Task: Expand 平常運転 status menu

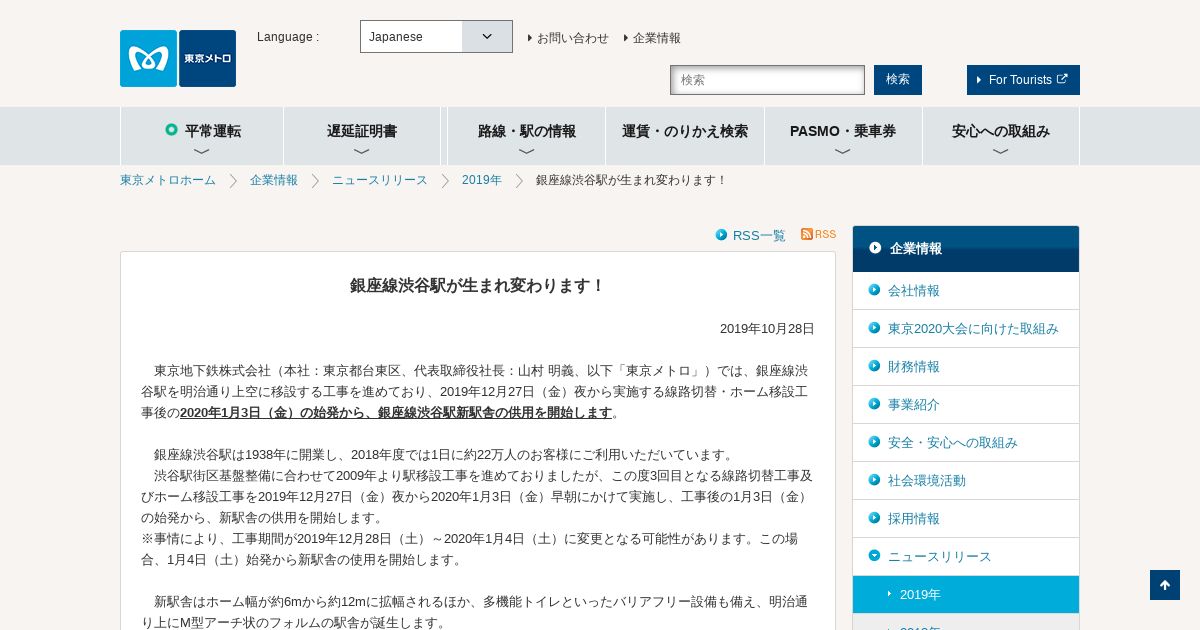Action: coord(202,136)
